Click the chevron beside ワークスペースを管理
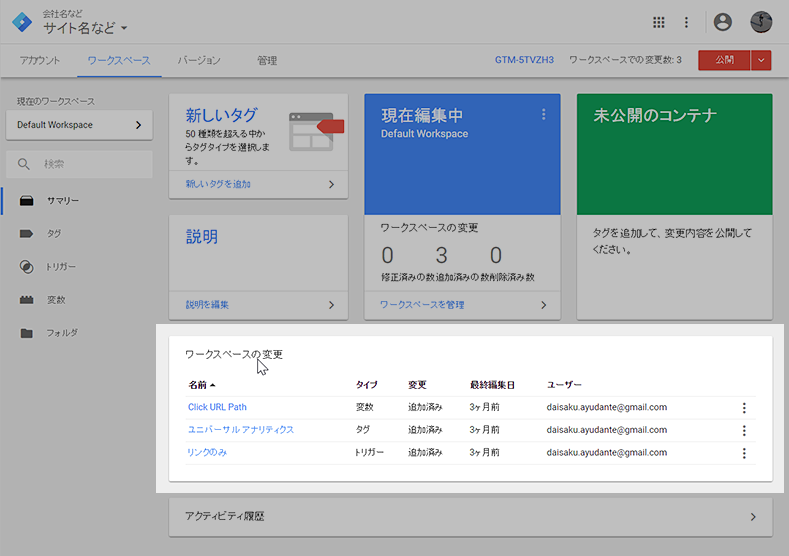 (543, 305)
